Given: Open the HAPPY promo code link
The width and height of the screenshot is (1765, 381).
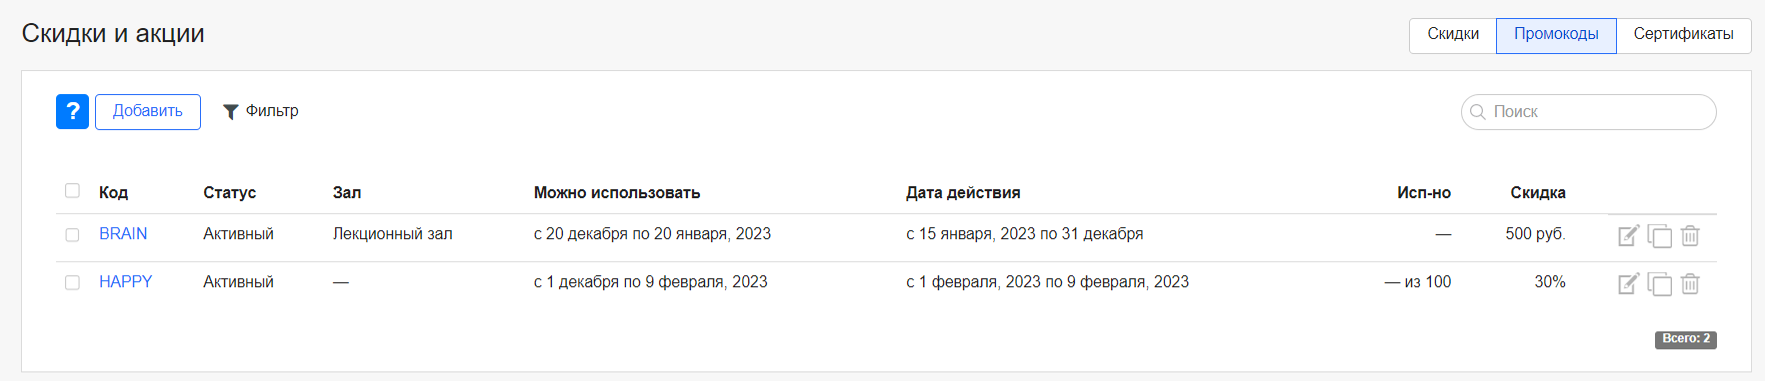Looking at the screenshot, I should tap(126, 282).
